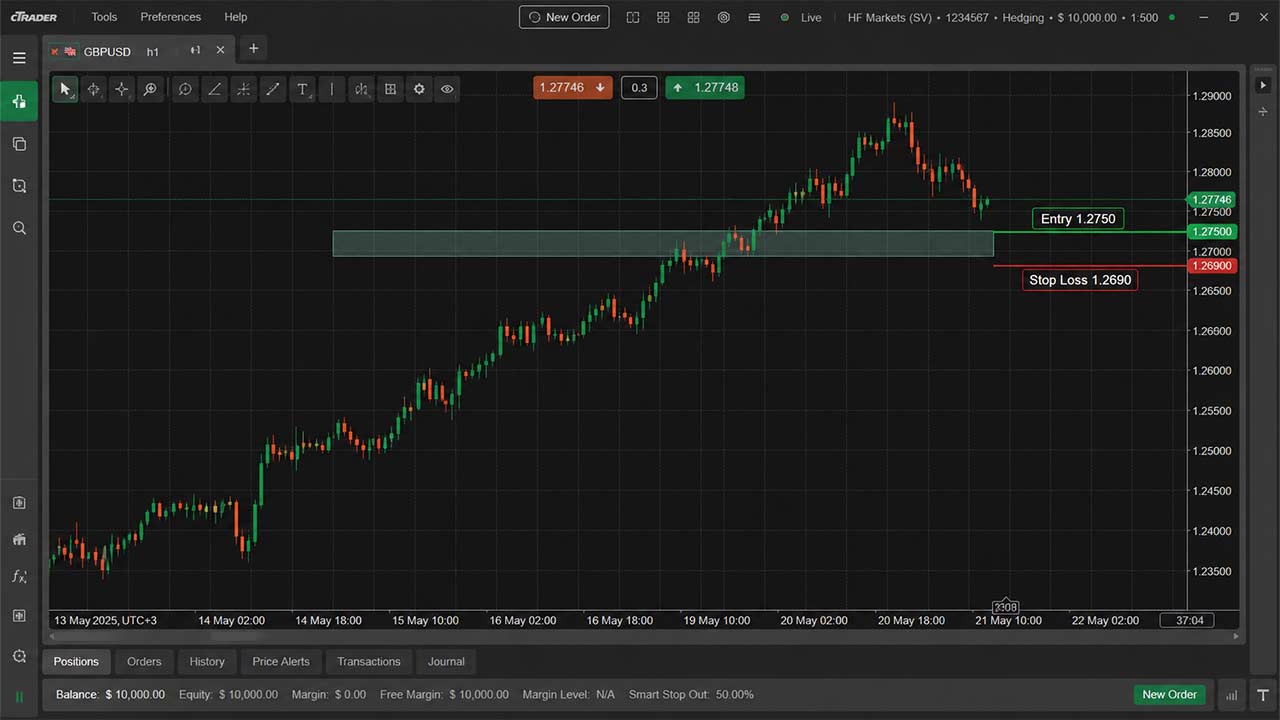Click the magnifier search icon in sidebar

pyautogui.click(x=19, y=228)
